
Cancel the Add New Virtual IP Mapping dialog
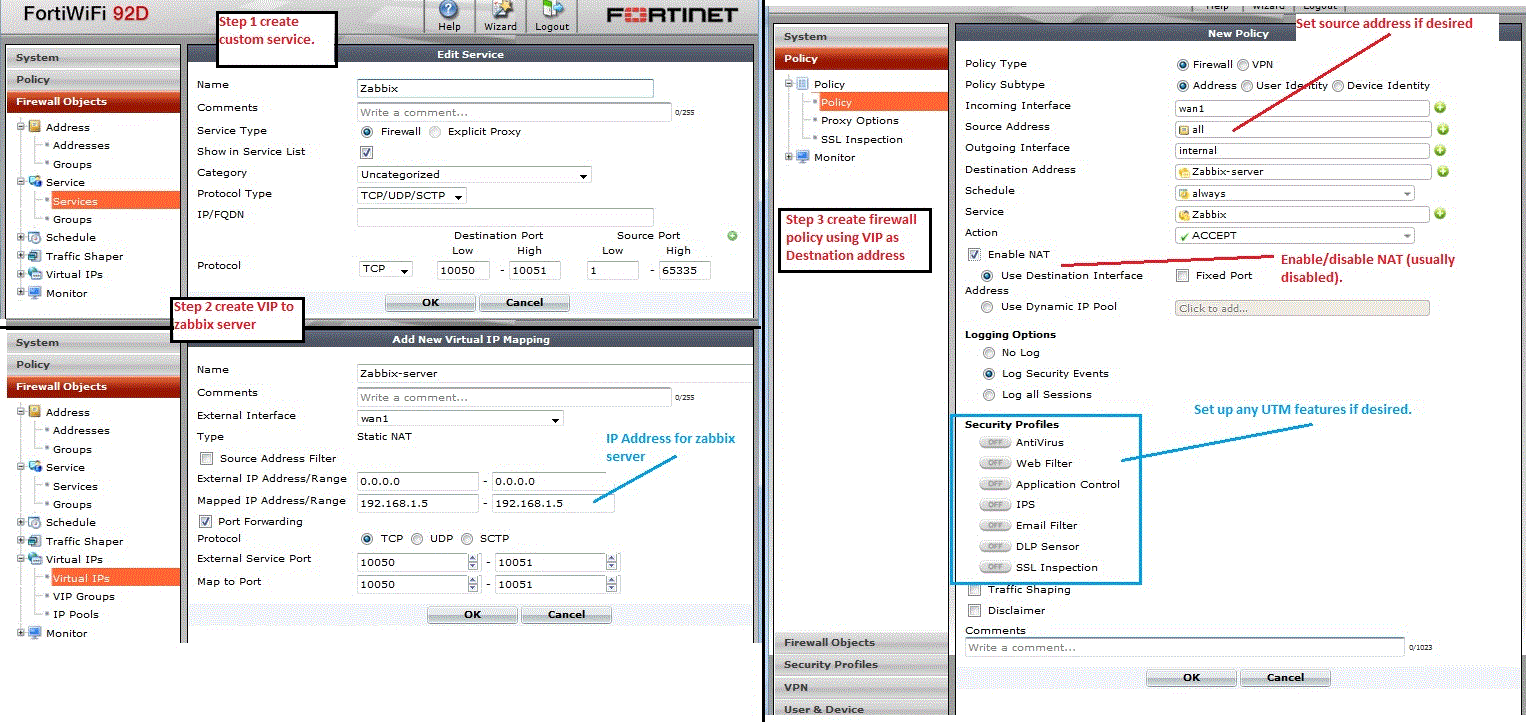click(x=566, y=614)
